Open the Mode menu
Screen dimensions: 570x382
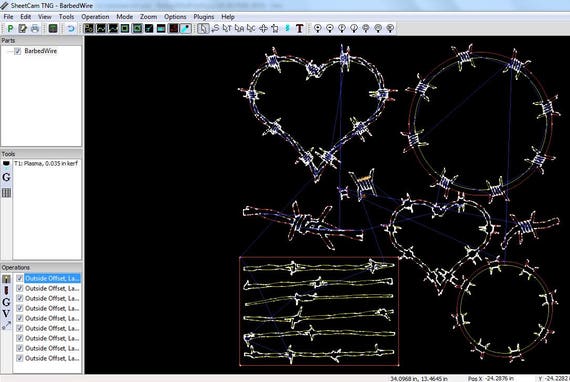click(x=125, y=17)
